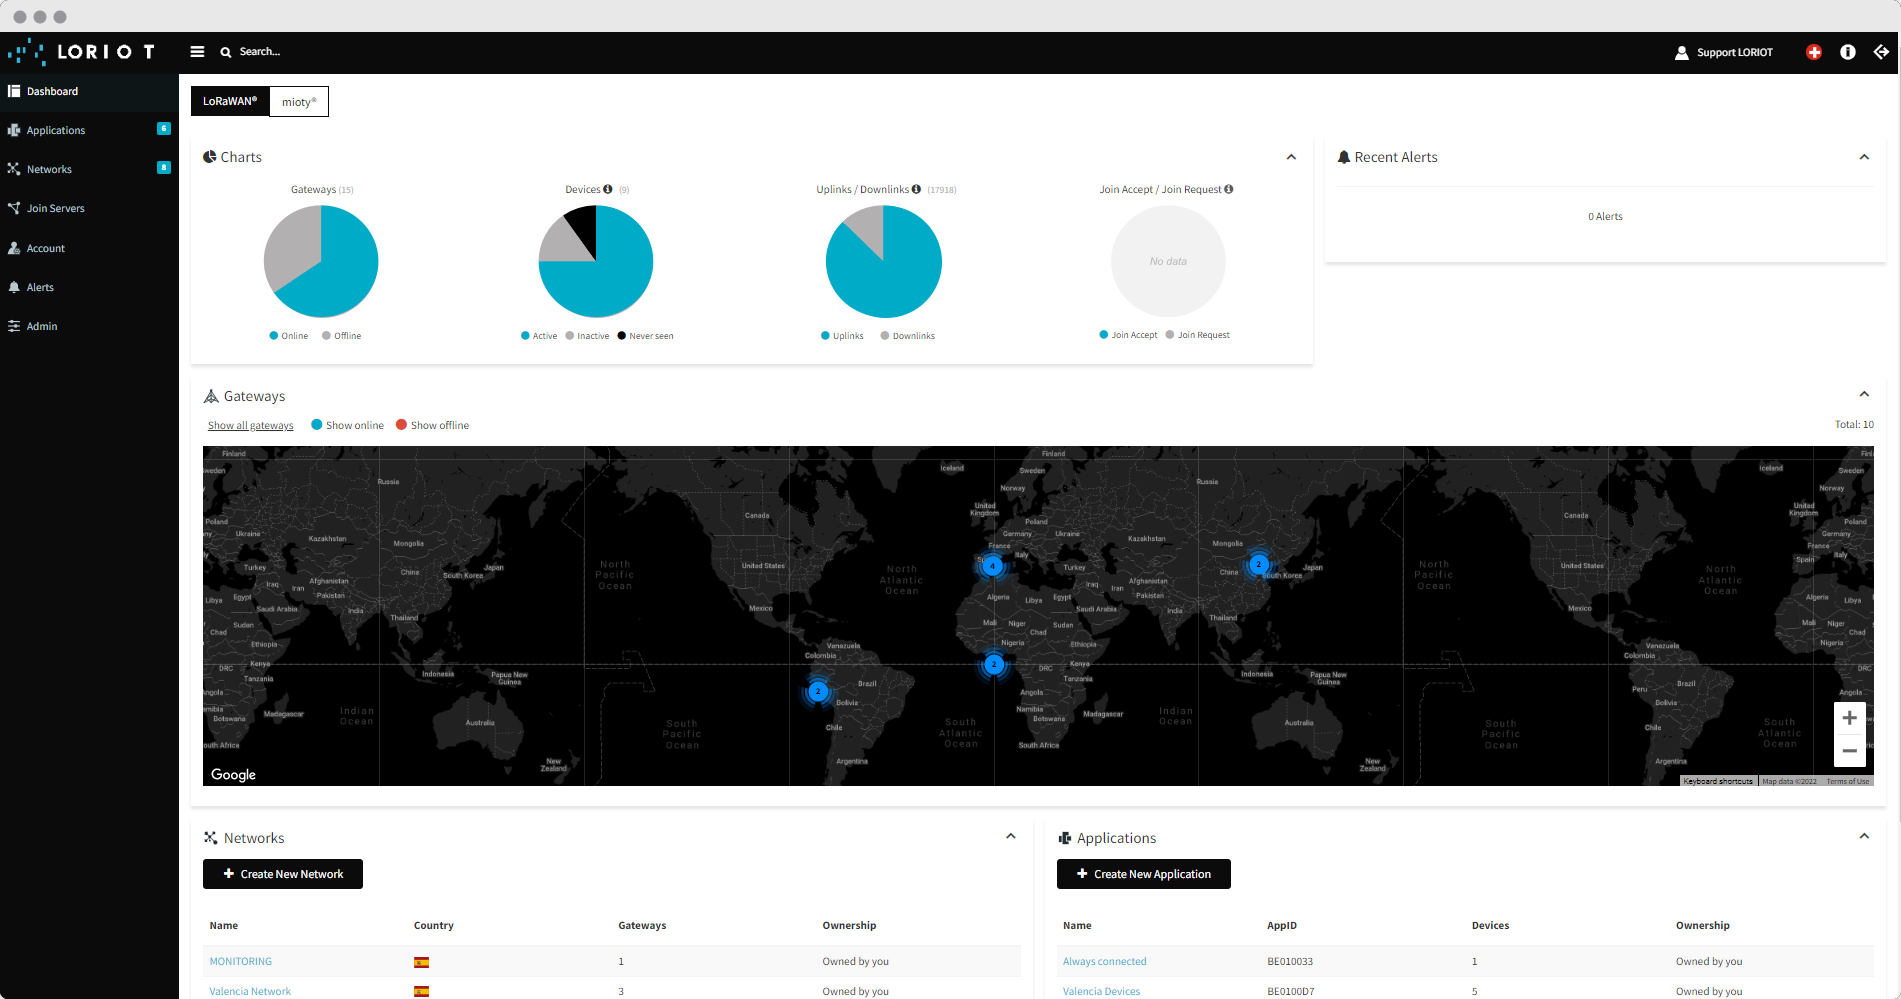
Task: Click the gateway cluster over Europe
Action: (993, 566)
